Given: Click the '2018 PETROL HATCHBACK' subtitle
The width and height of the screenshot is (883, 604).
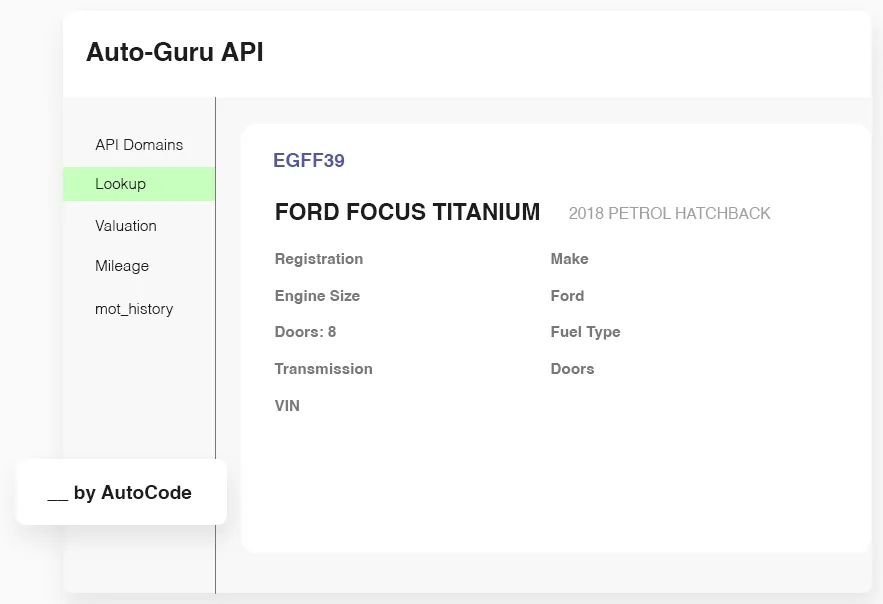Looking at the screenshot, I should click(x=669, y=213).
